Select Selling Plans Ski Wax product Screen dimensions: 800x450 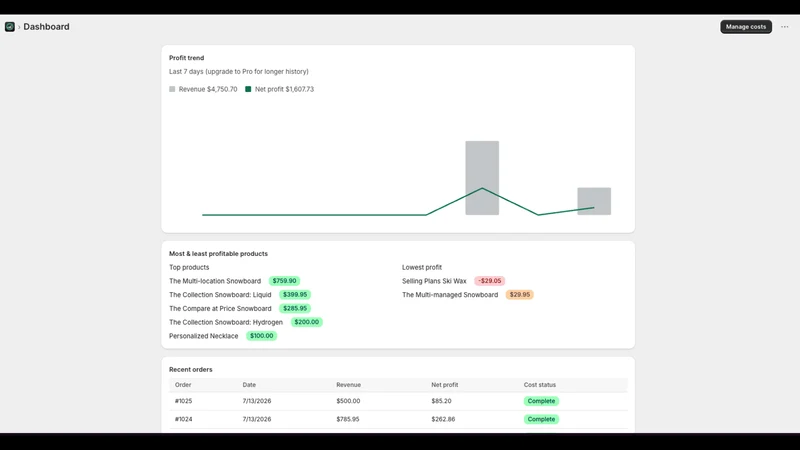click(x=434, y=281)
